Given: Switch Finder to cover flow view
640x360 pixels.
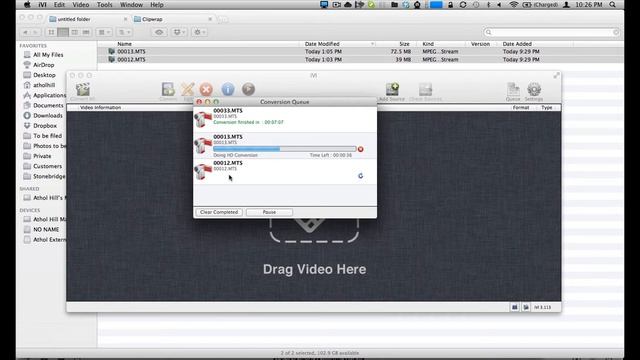Looking at the screenshot, I should [86, 32].
